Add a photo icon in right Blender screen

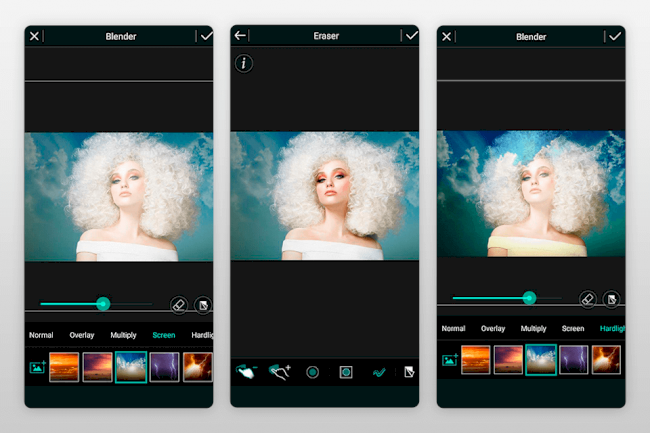click(449, 360)
